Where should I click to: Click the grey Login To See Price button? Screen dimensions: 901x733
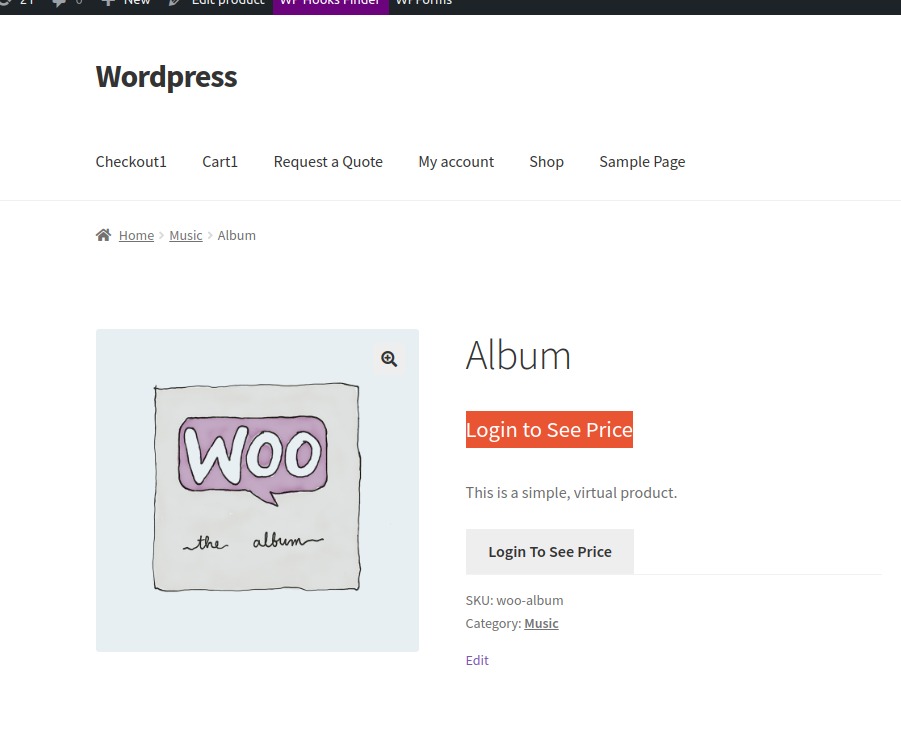[550, 551]
